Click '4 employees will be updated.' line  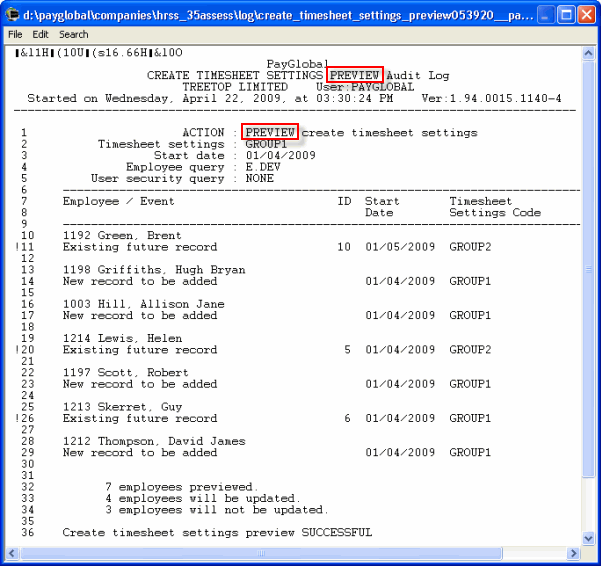203,498
